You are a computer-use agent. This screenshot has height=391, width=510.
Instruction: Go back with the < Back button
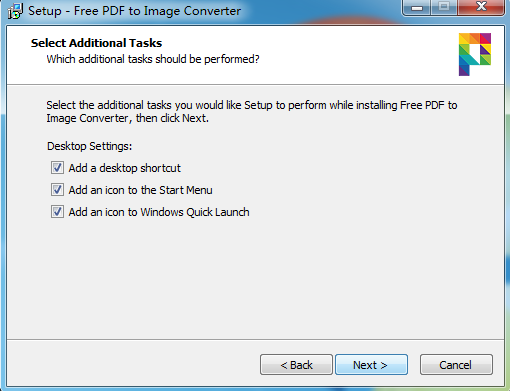coord(296,365)
